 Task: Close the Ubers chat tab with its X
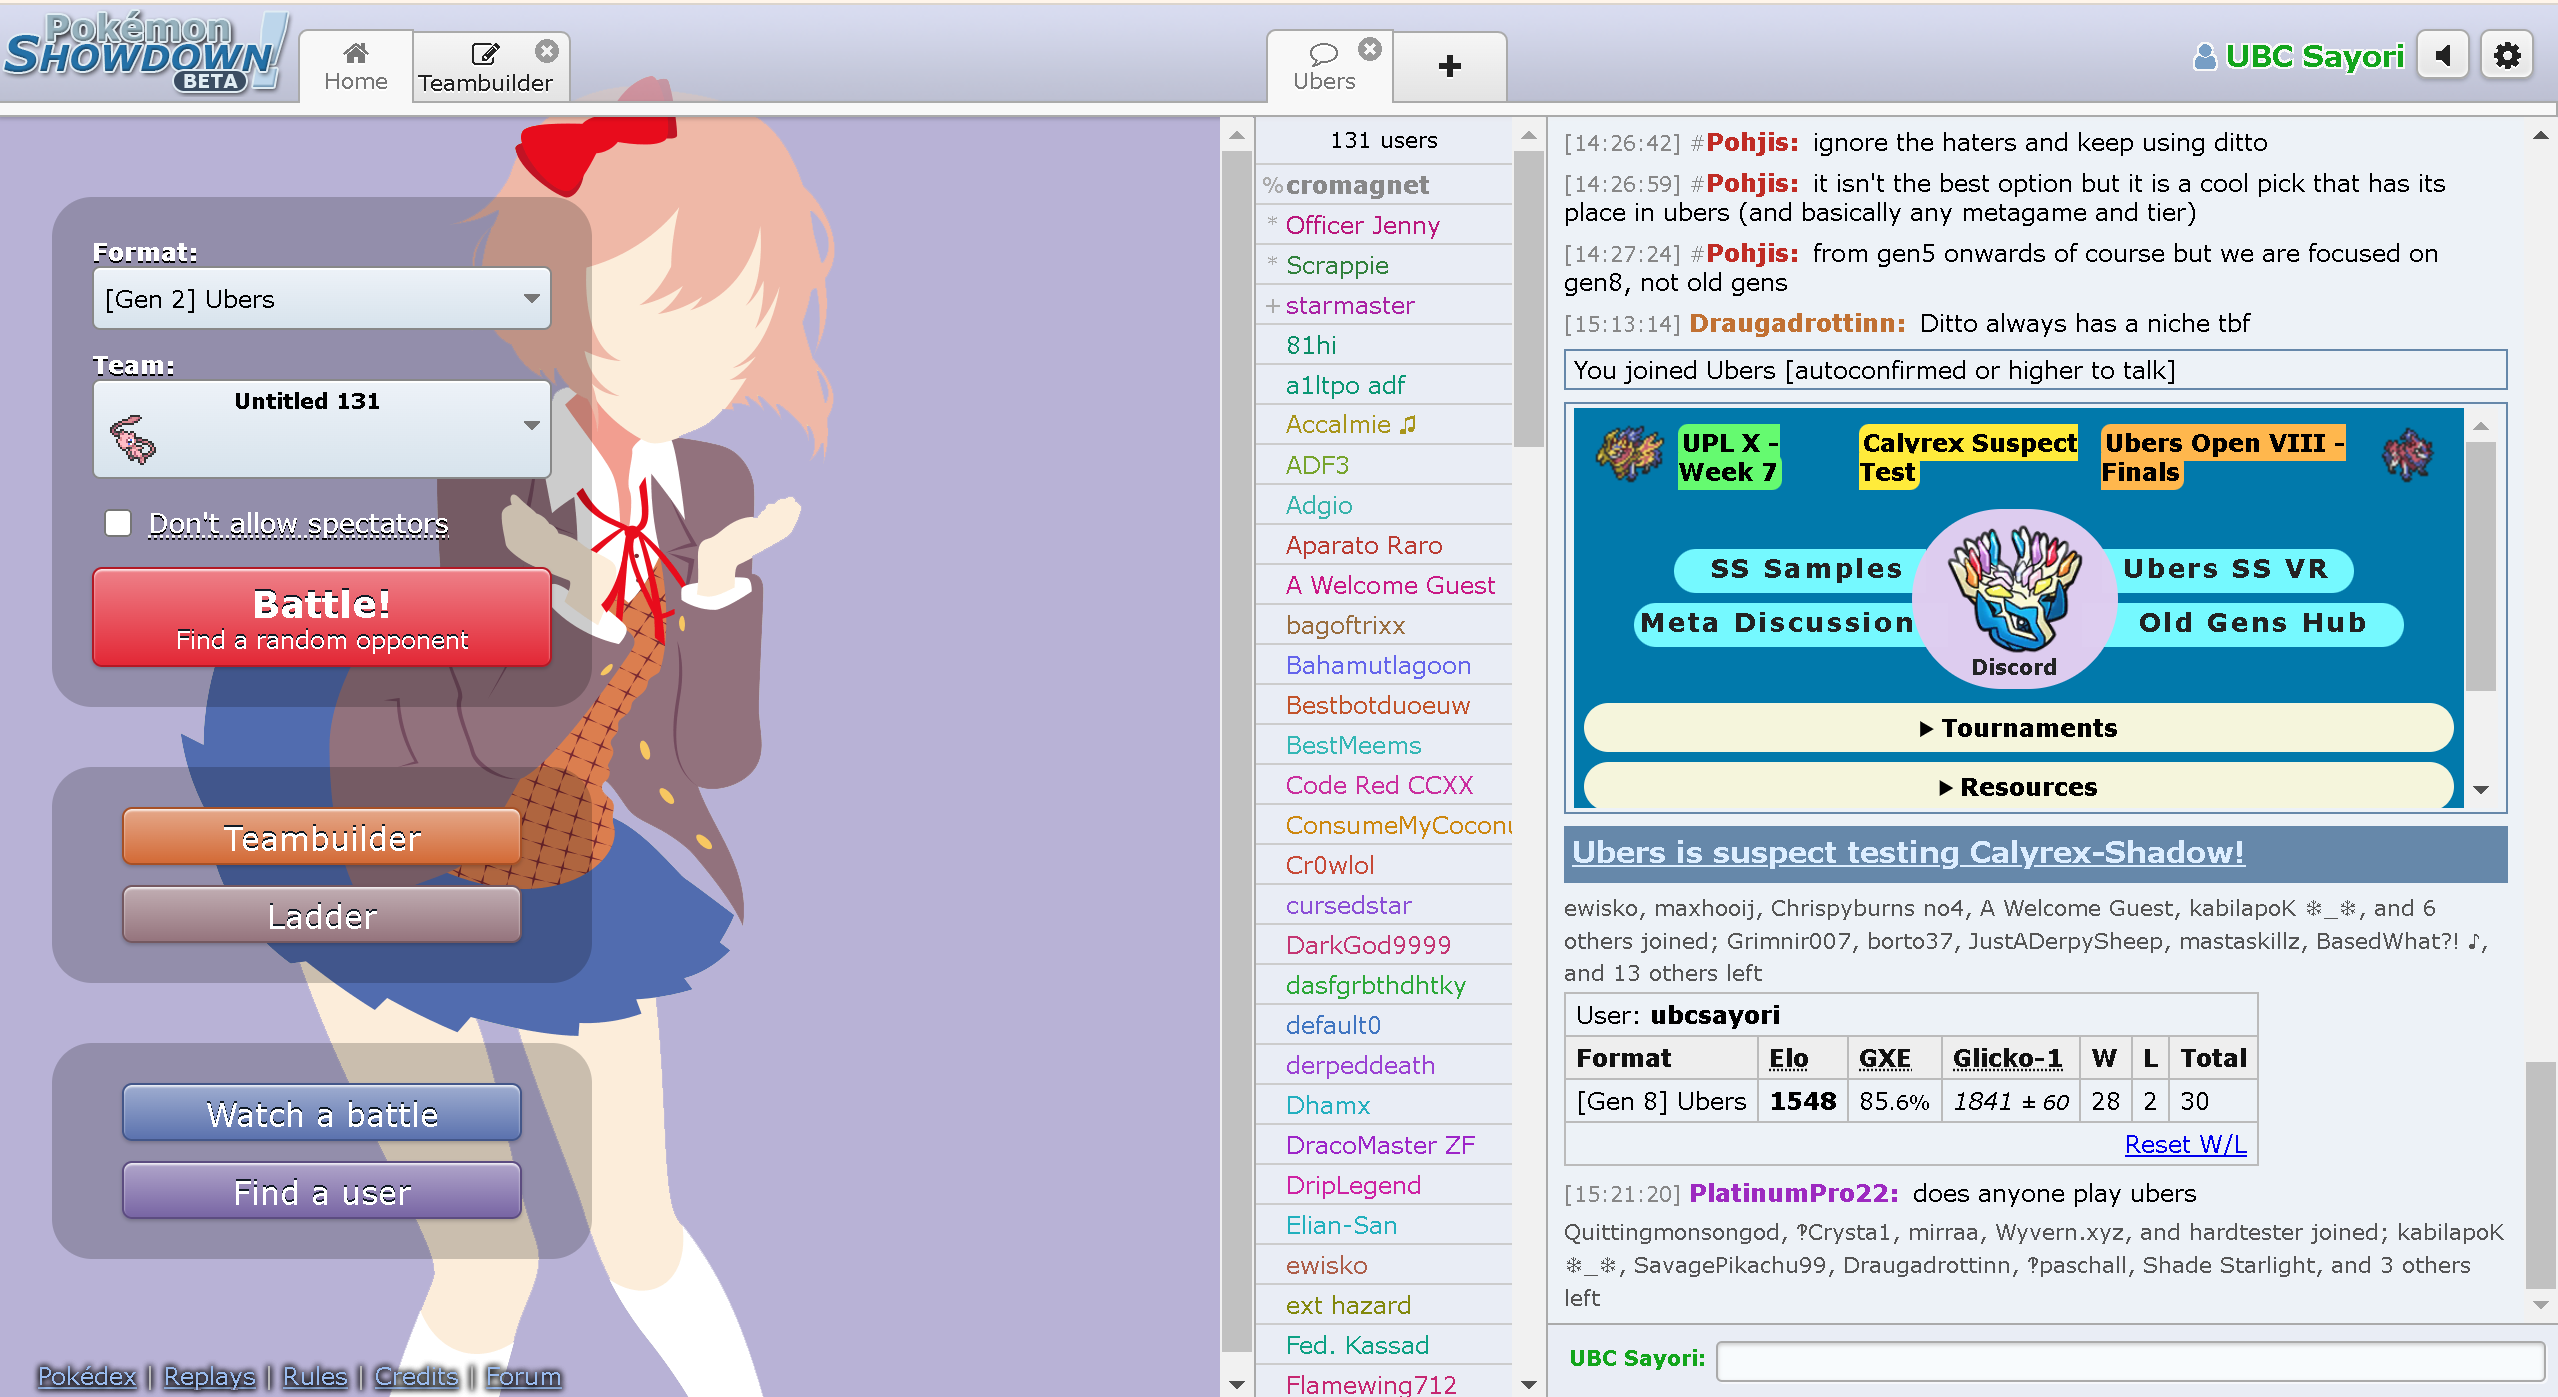(1369, 49)
